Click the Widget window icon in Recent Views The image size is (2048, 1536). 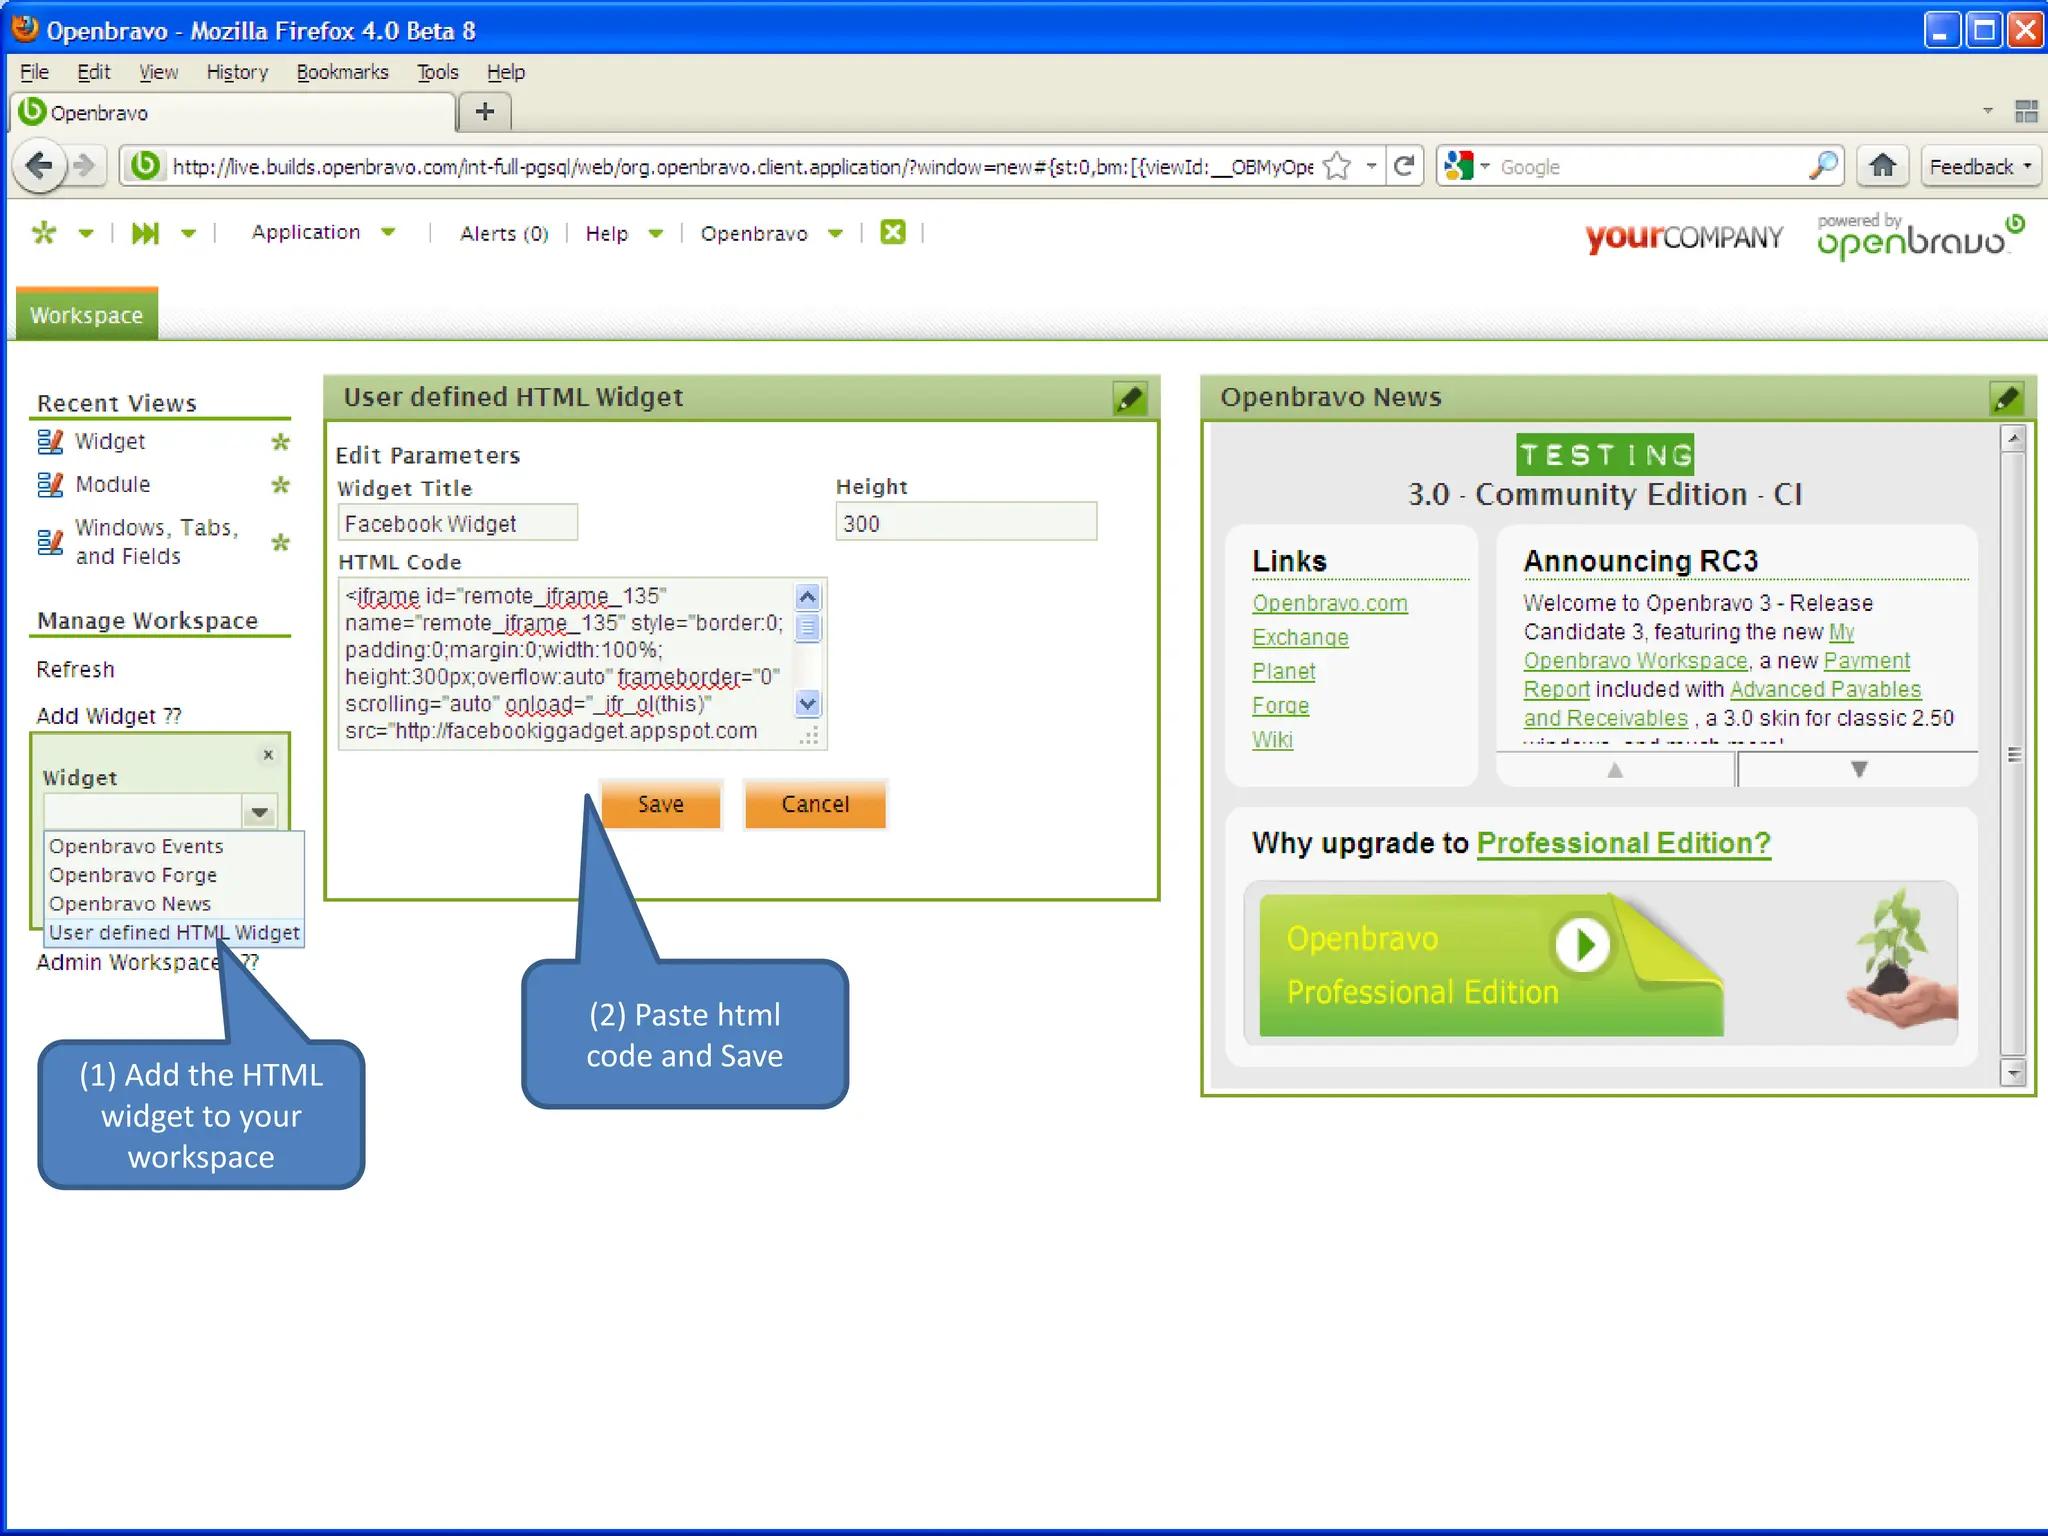click(x=50, y=441)
